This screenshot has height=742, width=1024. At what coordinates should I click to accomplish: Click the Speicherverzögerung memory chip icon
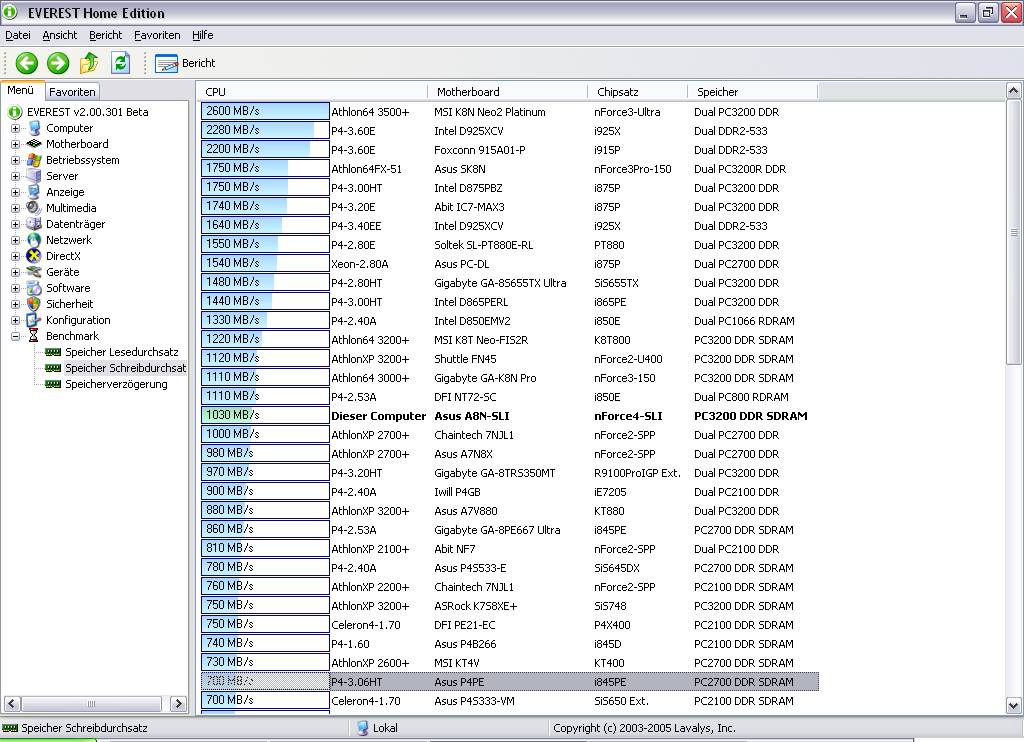[53, 384]
